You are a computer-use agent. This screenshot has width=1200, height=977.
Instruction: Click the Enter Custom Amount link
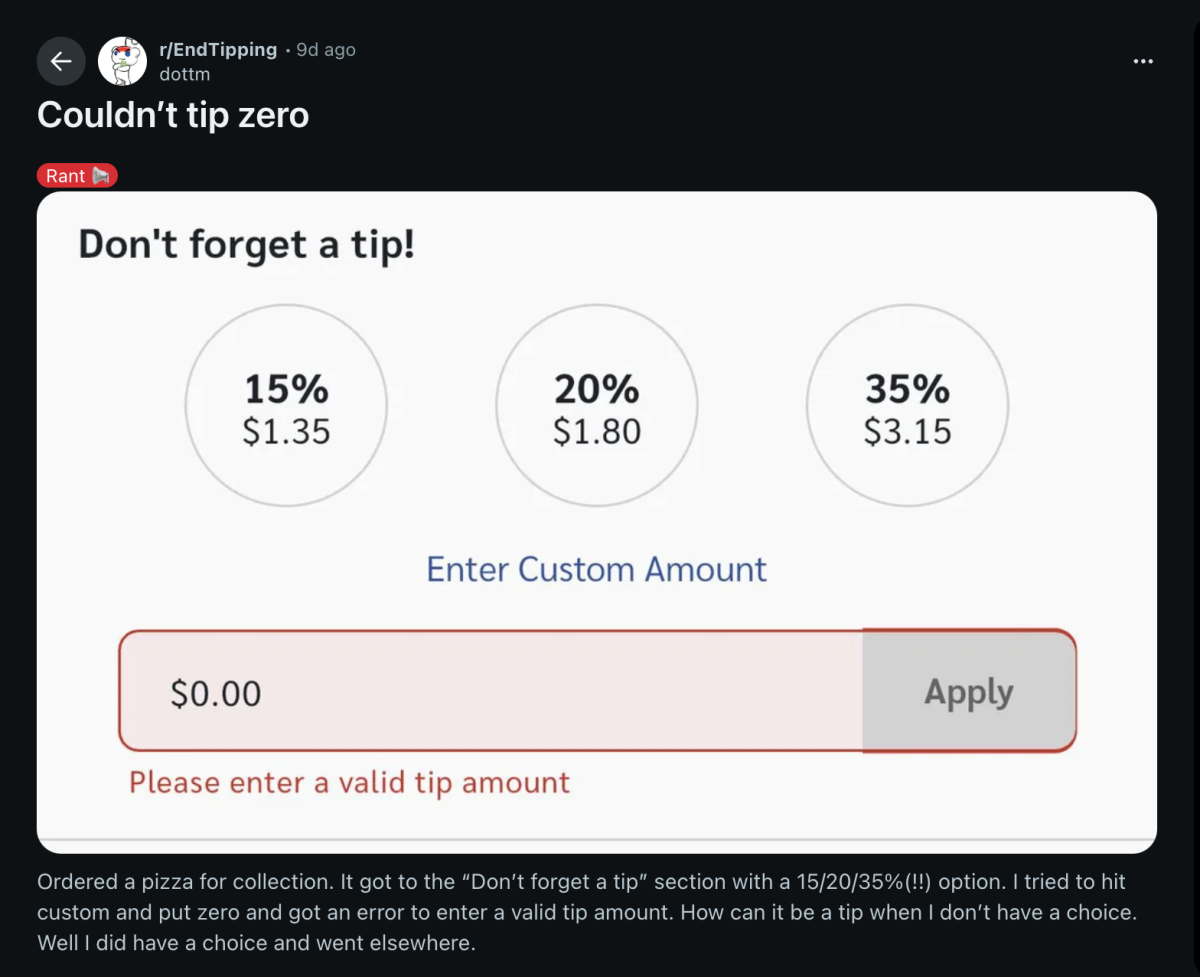pos(596,569)
